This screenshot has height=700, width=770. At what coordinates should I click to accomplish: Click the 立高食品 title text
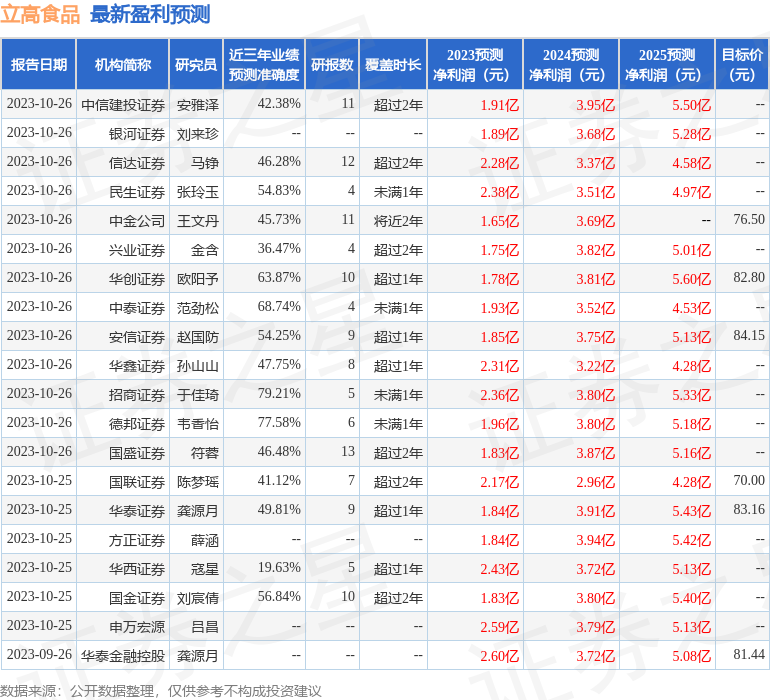click(x=40, y=14)
